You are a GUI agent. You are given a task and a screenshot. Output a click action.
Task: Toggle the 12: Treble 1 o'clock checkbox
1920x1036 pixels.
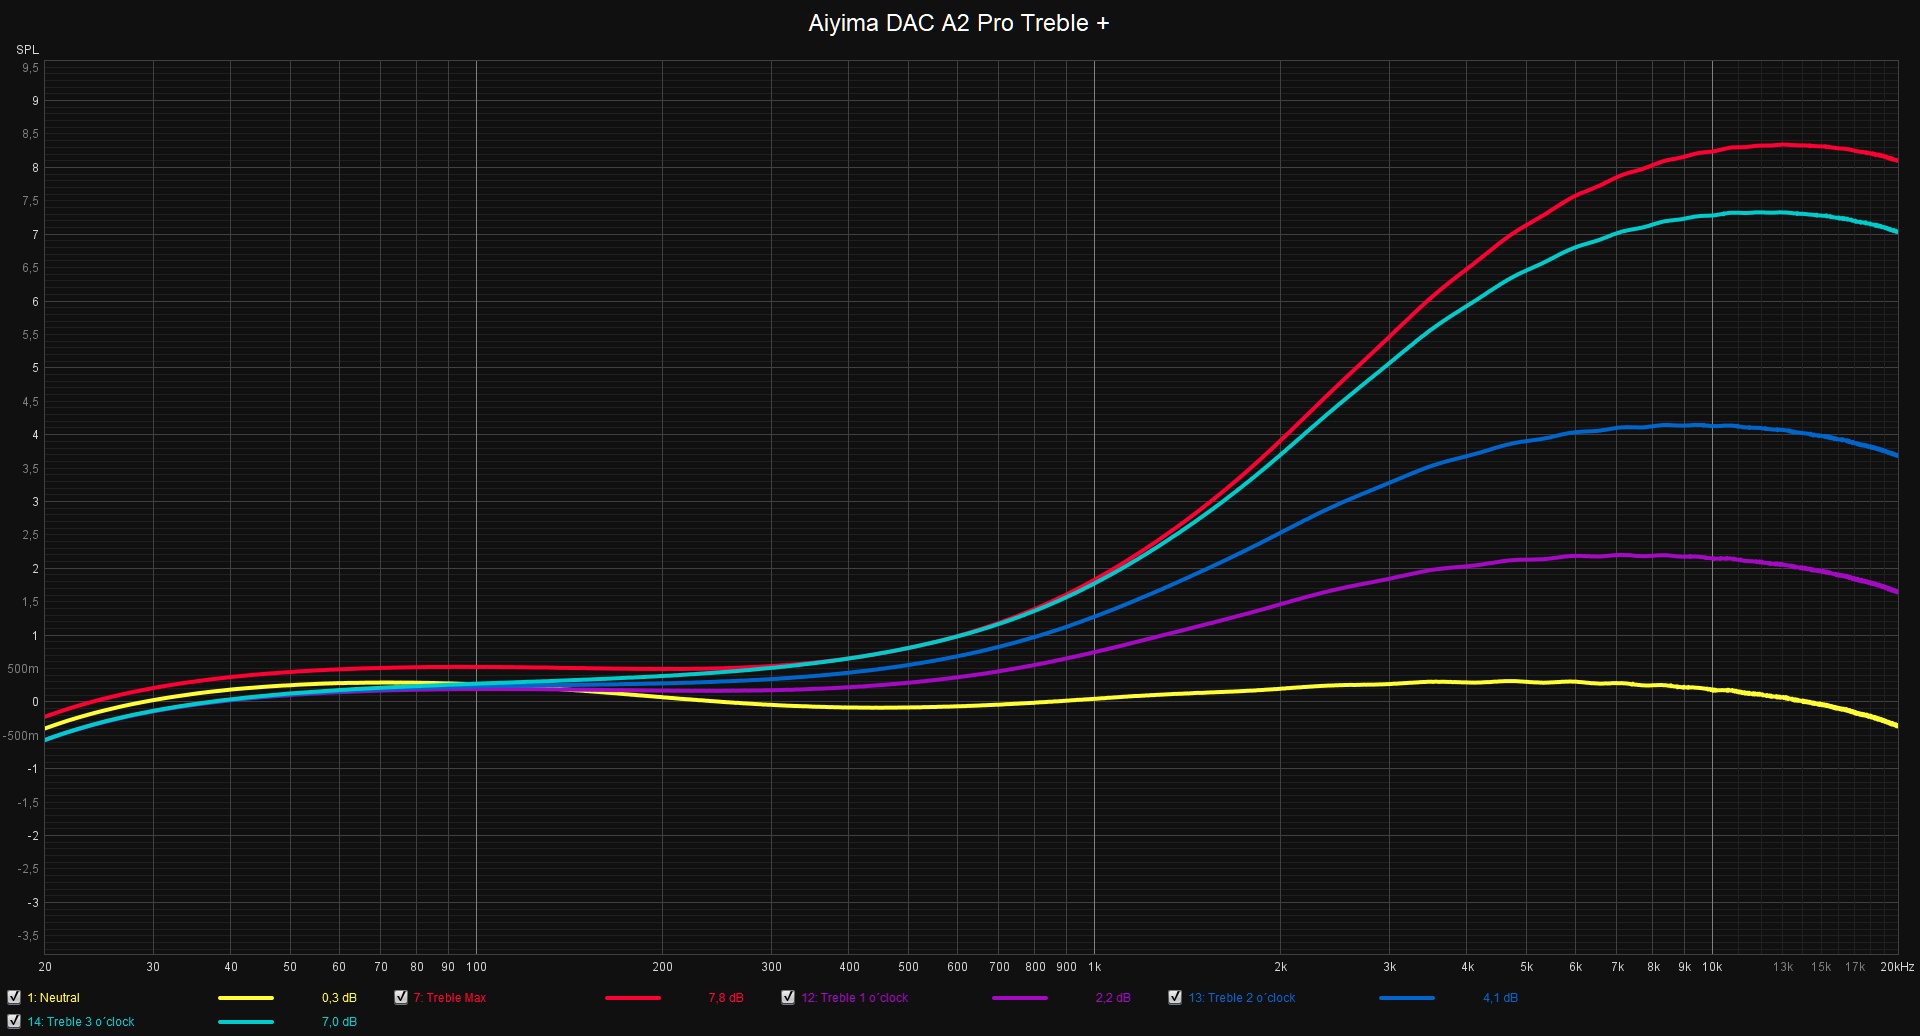point(788,997)
